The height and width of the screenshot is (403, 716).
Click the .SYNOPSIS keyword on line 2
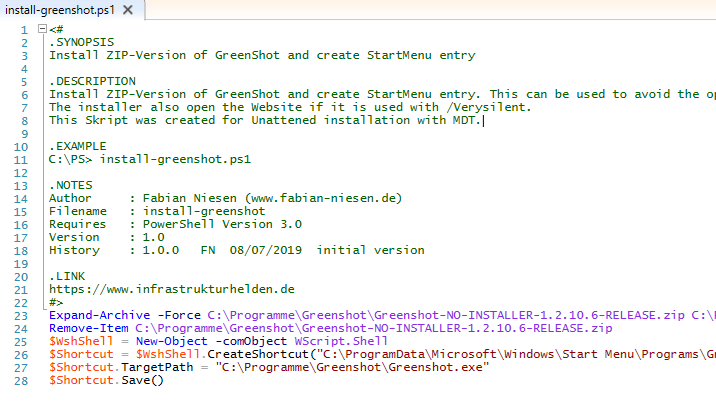coord(81,42)
